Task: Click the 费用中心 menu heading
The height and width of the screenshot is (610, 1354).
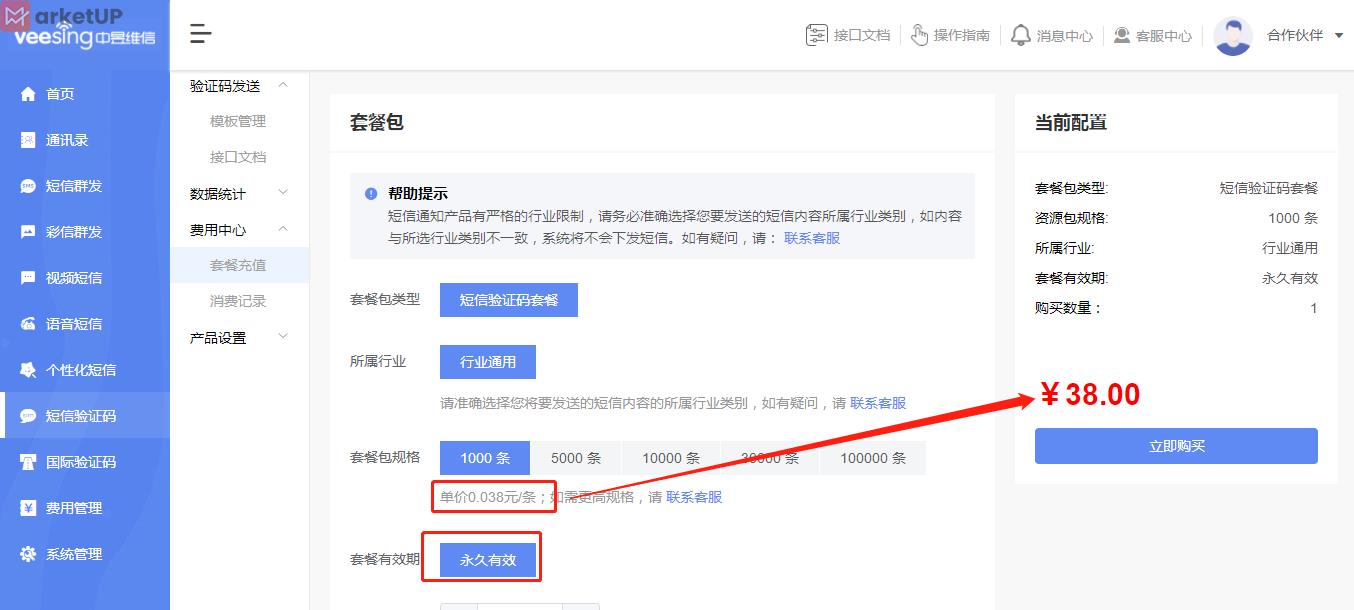Action: pos(218,230)
